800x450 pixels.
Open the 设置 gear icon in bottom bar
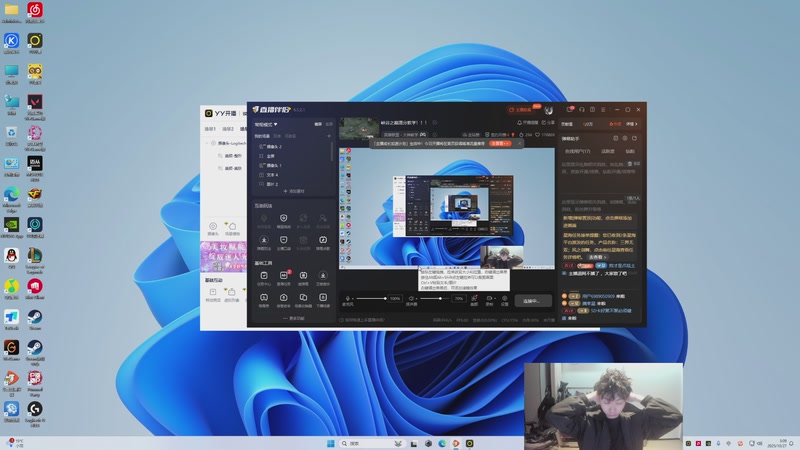[505, 298]
